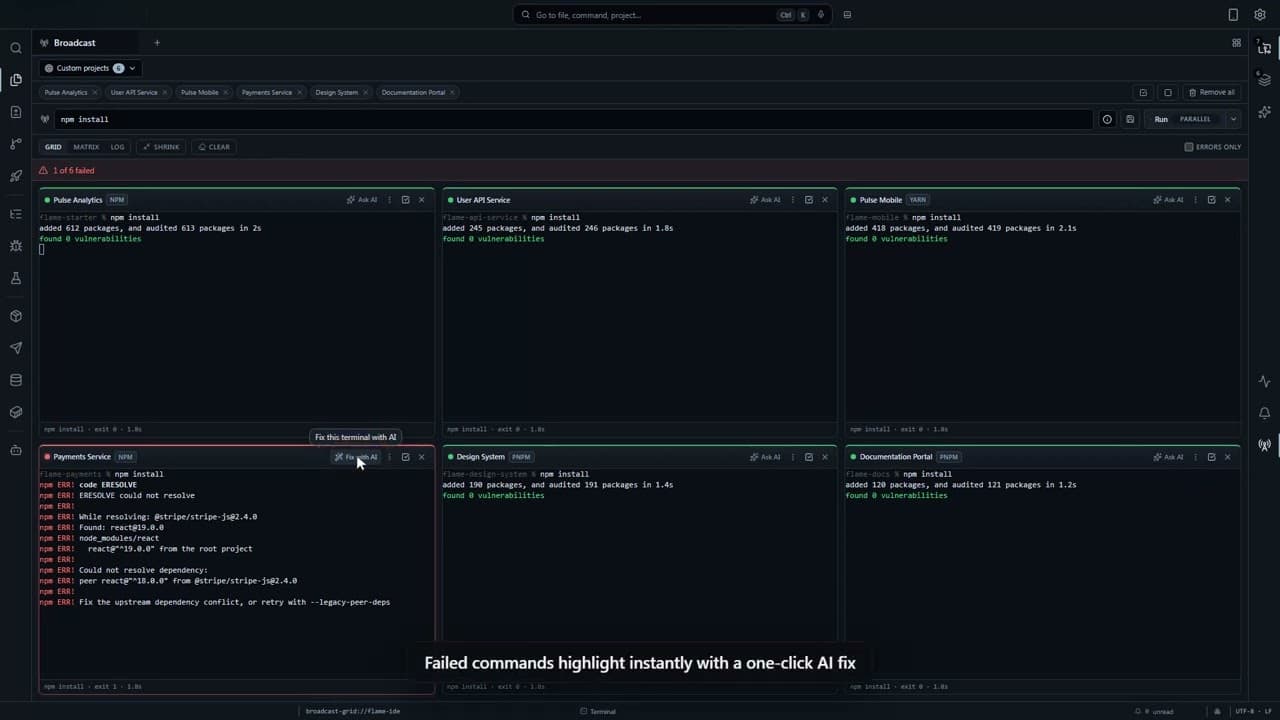The width and height of the screenshot is (1280, 720).
Task: Click Ask AI on User API Service terminal
Action: pos(765,200)
